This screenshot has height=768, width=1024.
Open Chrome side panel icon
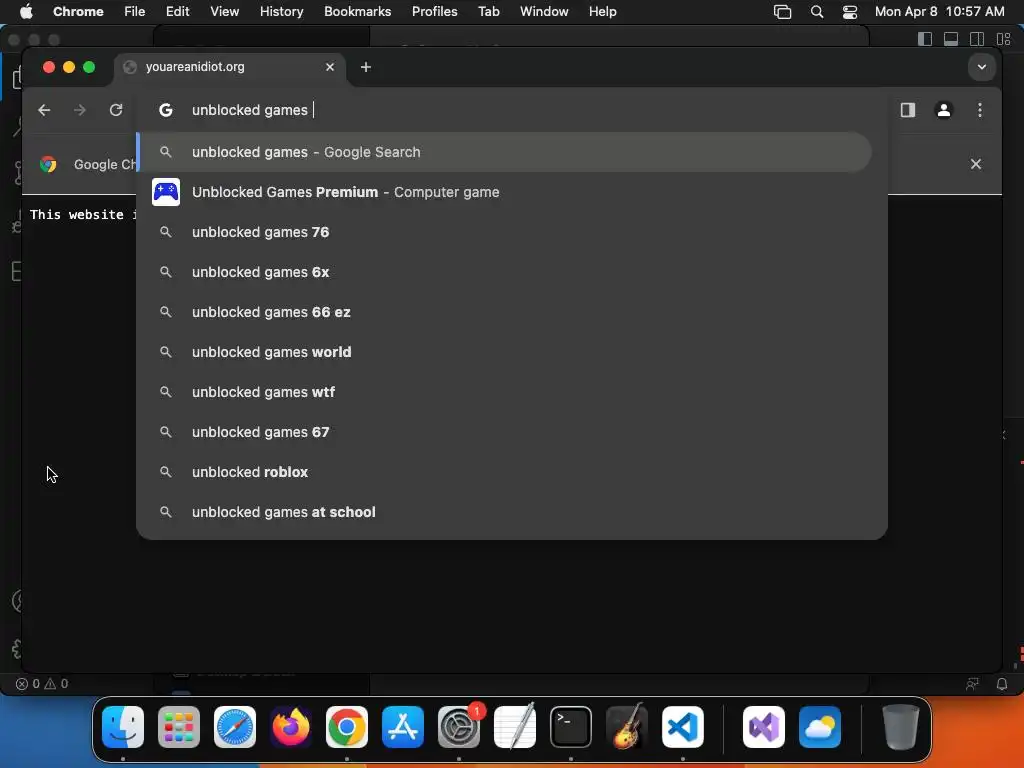tap(908, 110)
